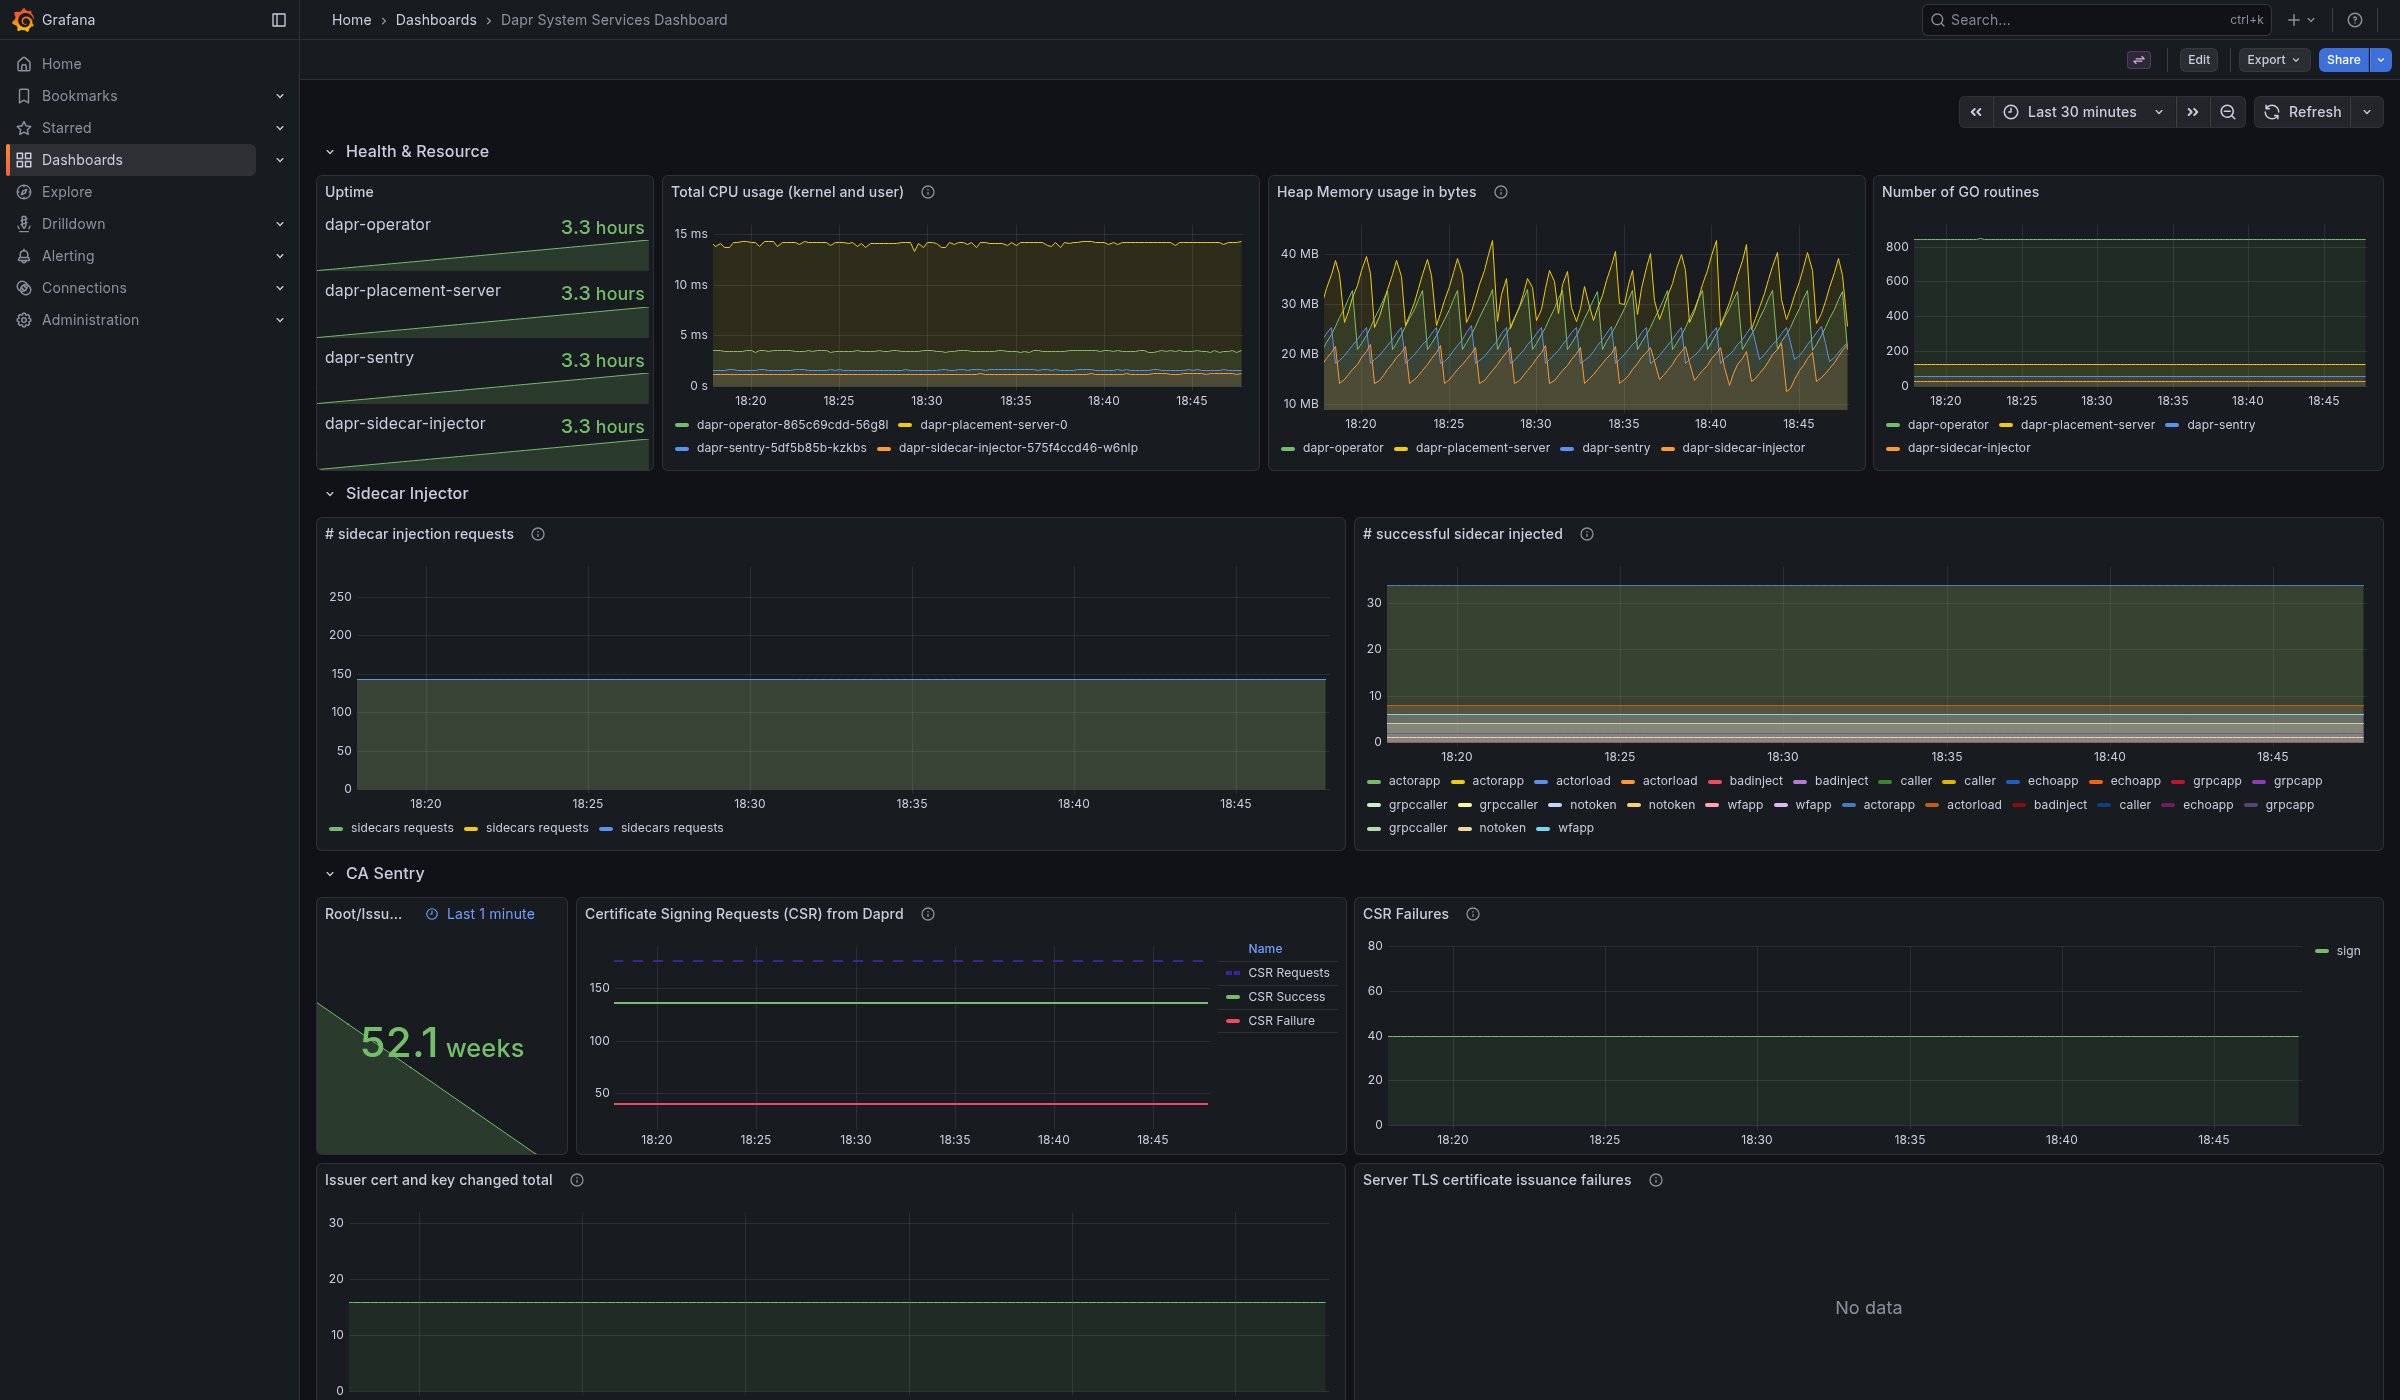This screenshot has width=2400, height=1400.
Task: Open the Share button dropdown arrow
Action: pyautogui.click(x=2381, y=60)
